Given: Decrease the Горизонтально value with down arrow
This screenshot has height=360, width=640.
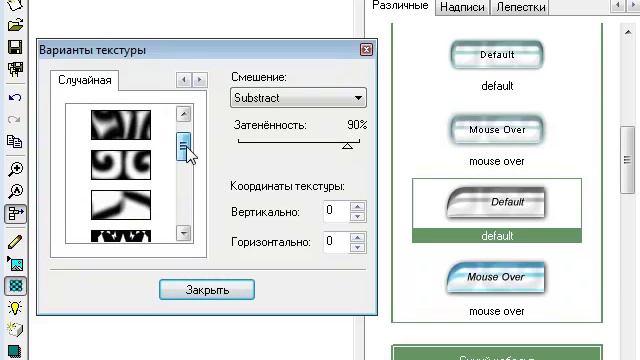Looking at the screenshot, I should (x=358, y=248).
